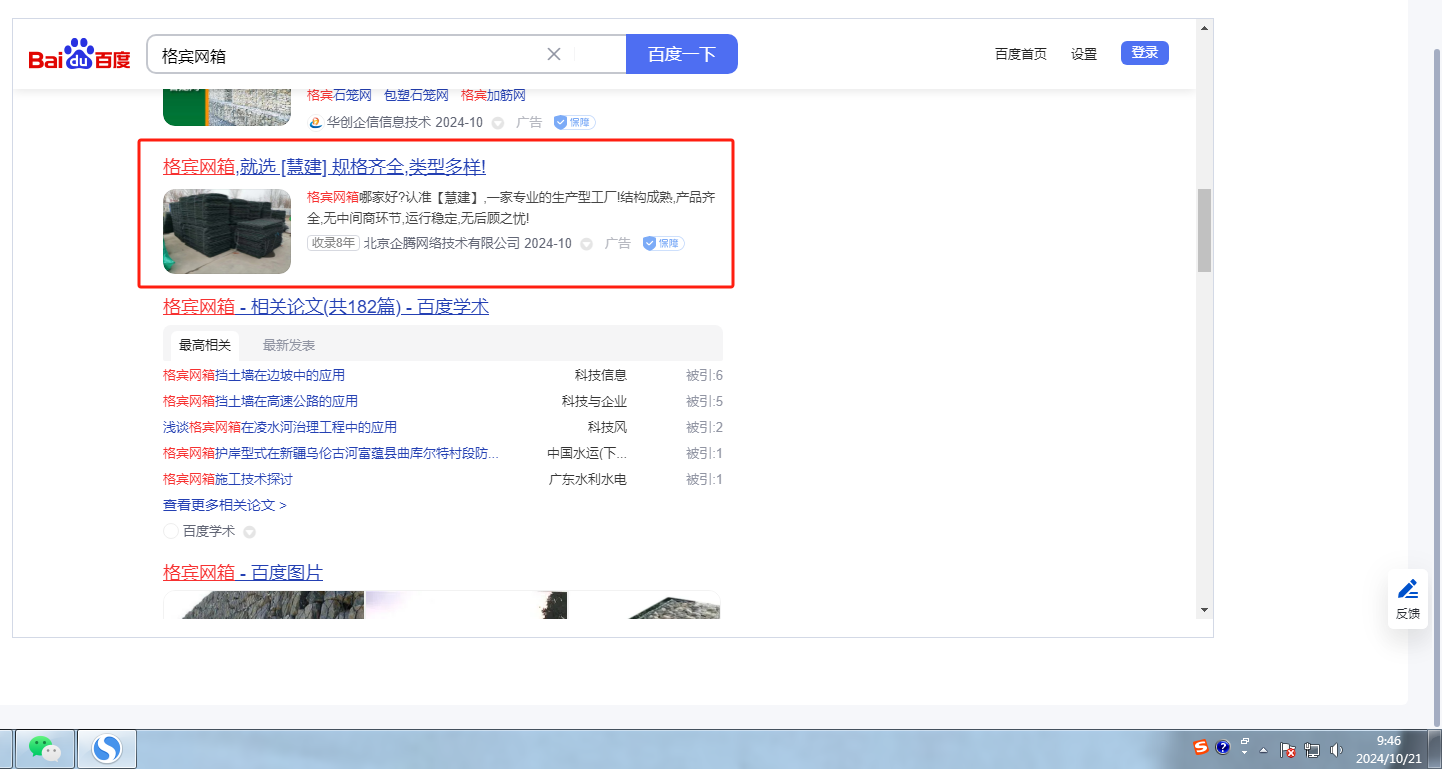This screenshot has height=769, width=1442.
Task: Open the Action Center flag icon
Action: point(1288,749)
